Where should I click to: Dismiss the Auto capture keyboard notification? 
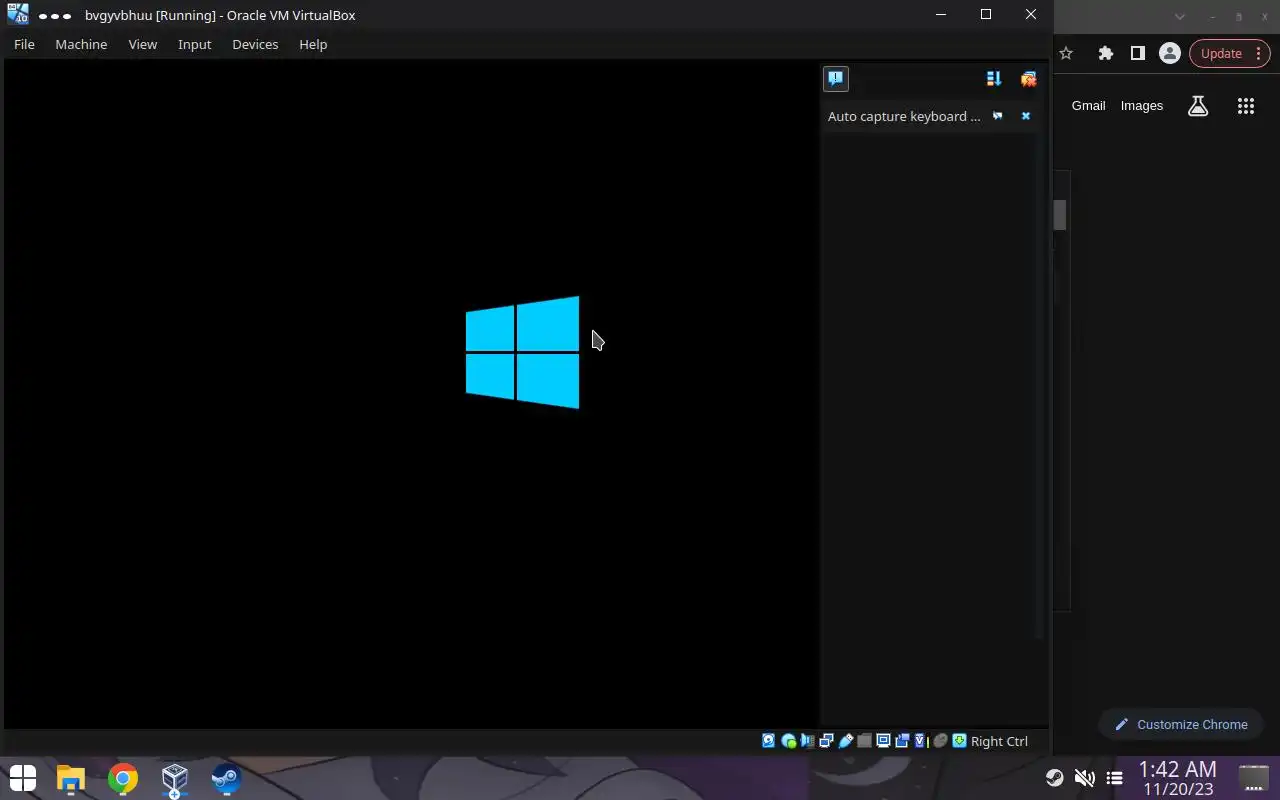coord(1025,116)
